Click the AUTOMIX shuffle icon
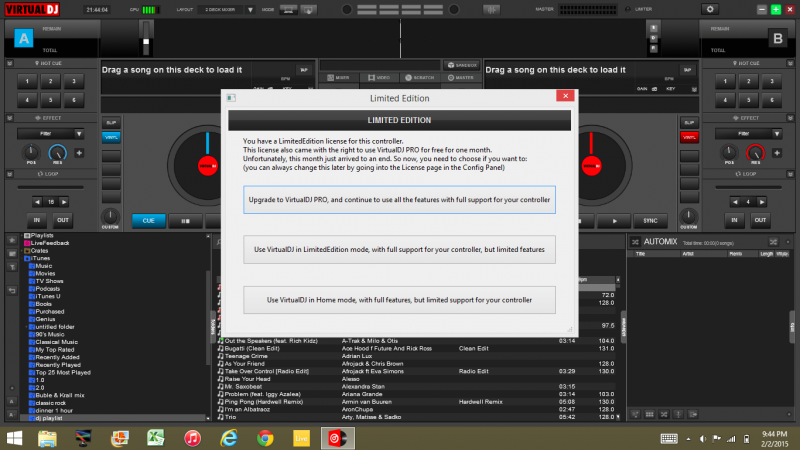This screenshot has width=800, height=450. [x=635, y=242]
